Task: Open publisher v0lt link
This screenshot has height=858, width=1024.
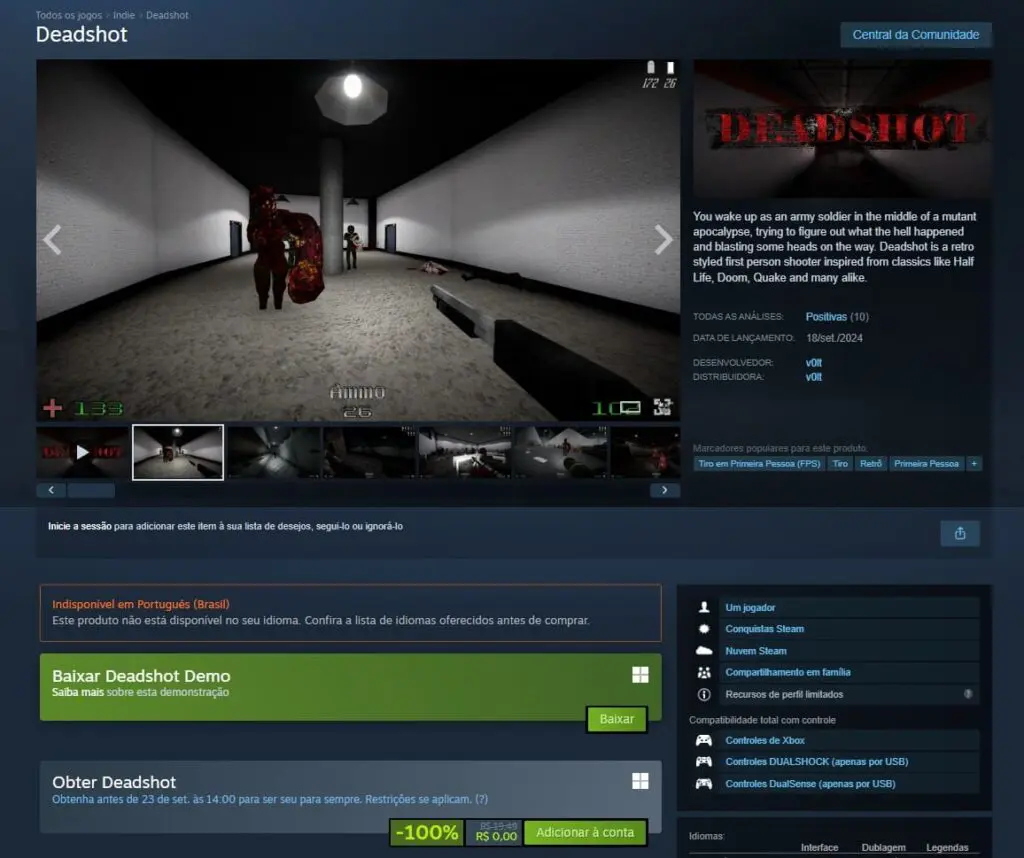Action: click(814, 377)
